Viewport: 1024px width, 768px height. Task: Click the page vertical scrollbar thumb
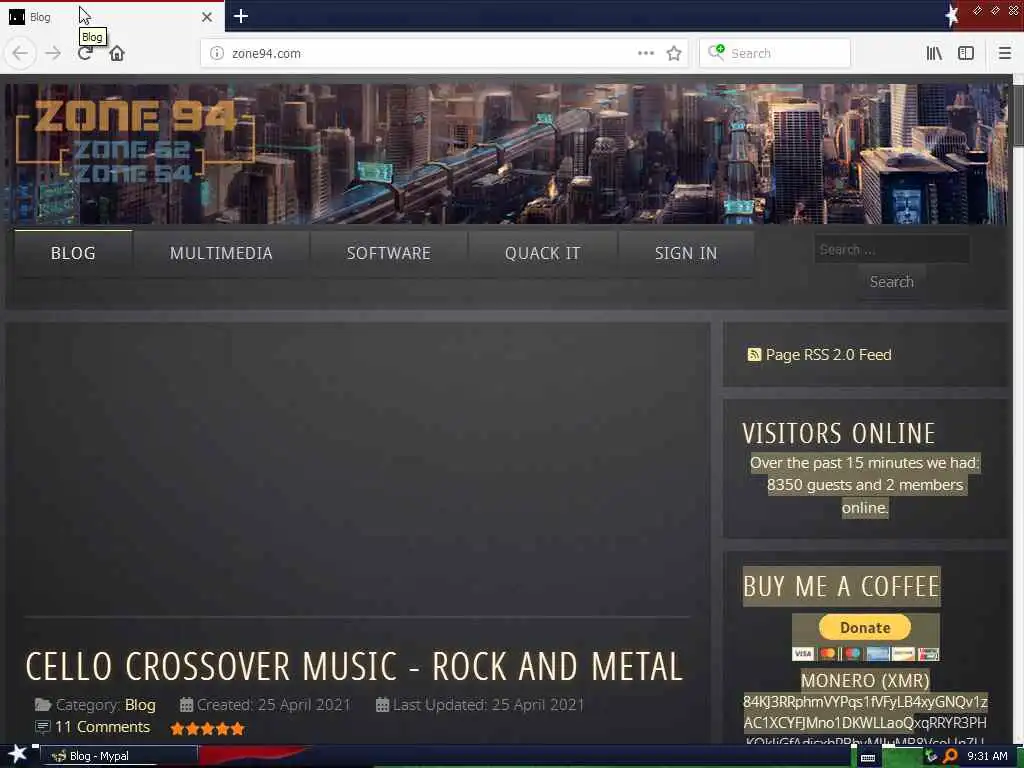1018,116
